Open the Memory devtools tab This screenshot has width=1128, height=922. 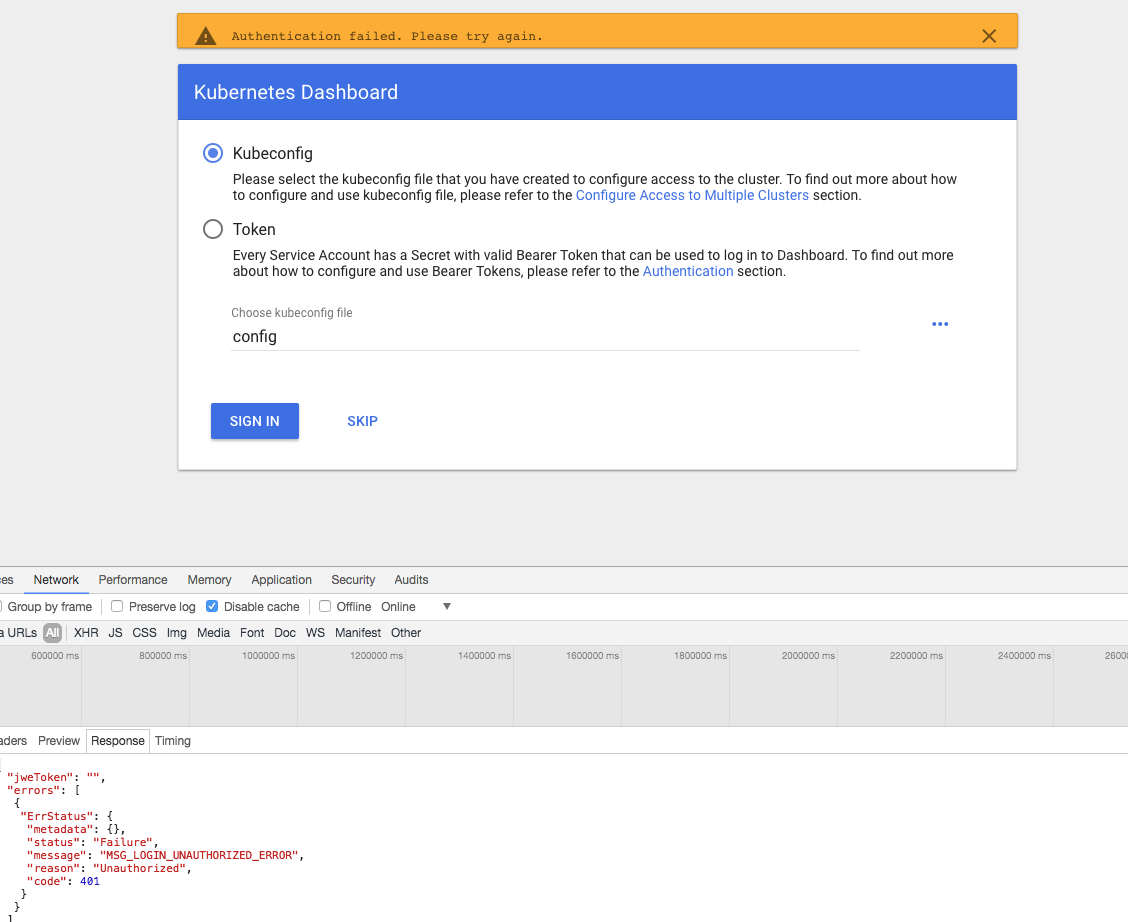[x=209, y=580]
